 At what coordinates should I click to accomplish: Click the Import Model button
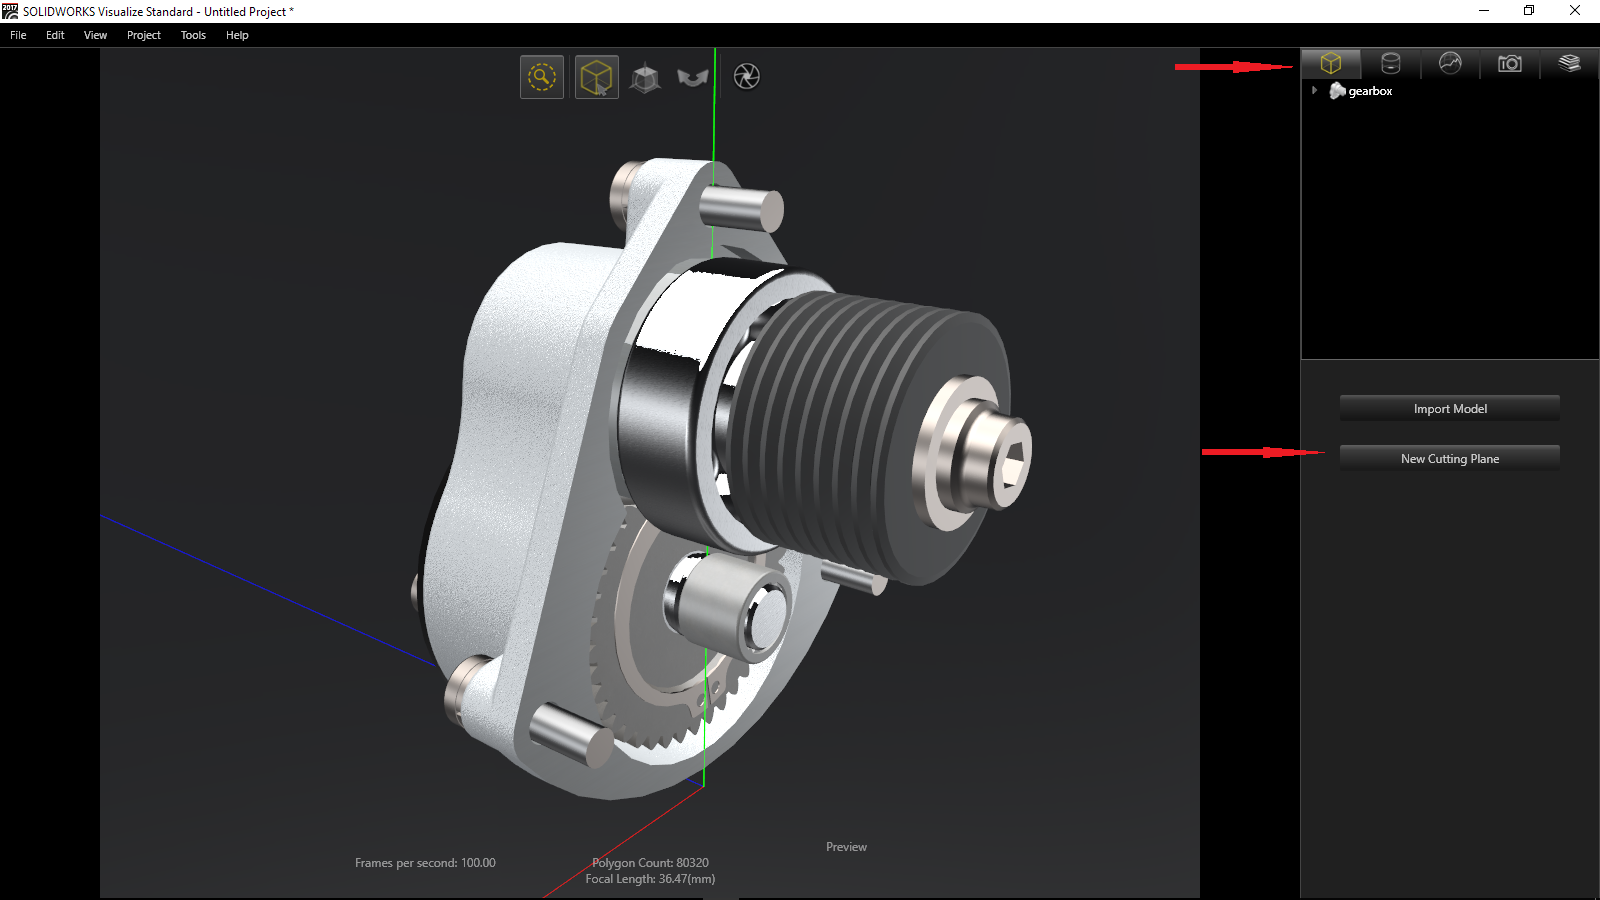[1449, 408]
